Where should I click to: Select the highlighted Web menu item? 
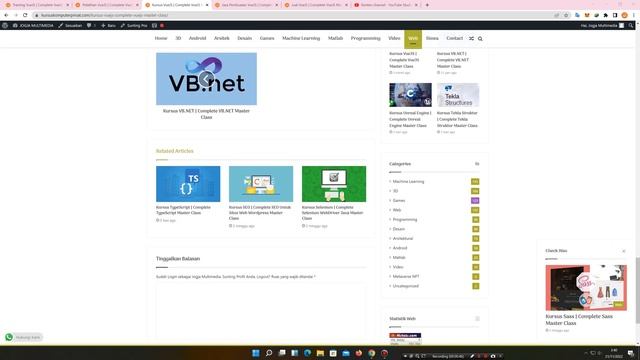[x=413, y=39]
